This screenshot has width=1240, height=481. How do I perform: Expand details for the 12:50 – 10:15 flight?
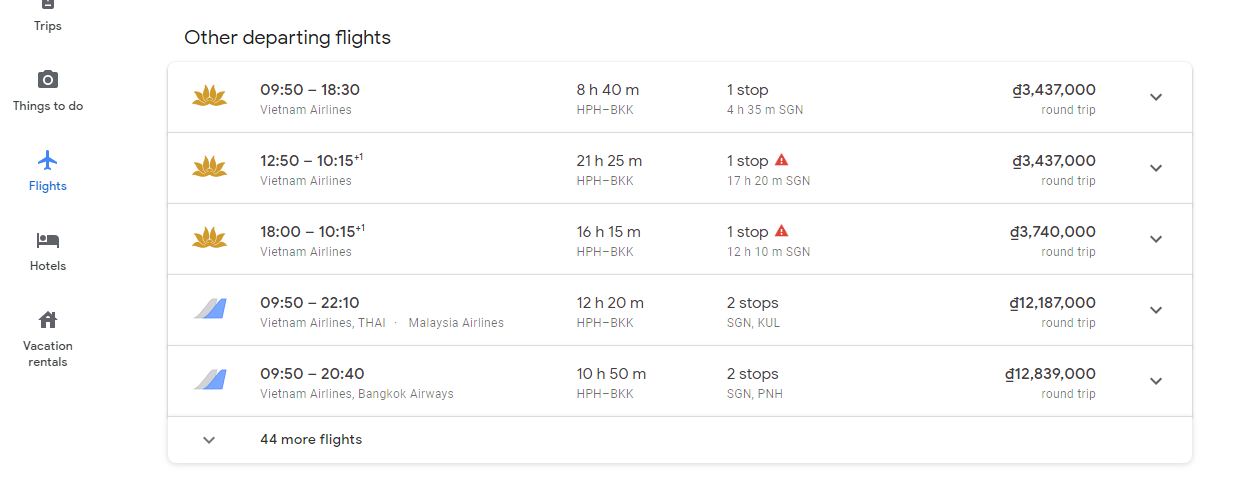[x=1156, y=168]
